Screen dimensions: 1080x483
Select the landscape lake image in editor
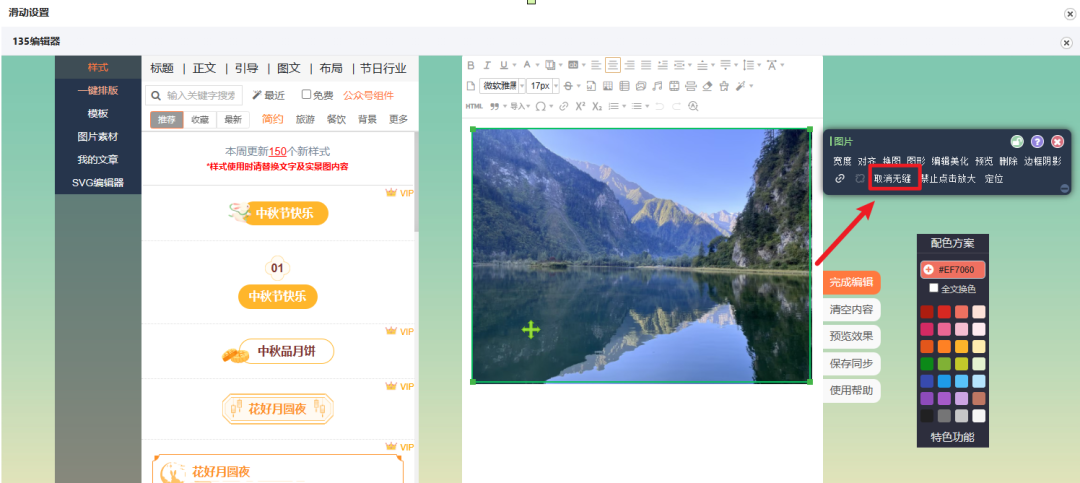tap(641, 255)
